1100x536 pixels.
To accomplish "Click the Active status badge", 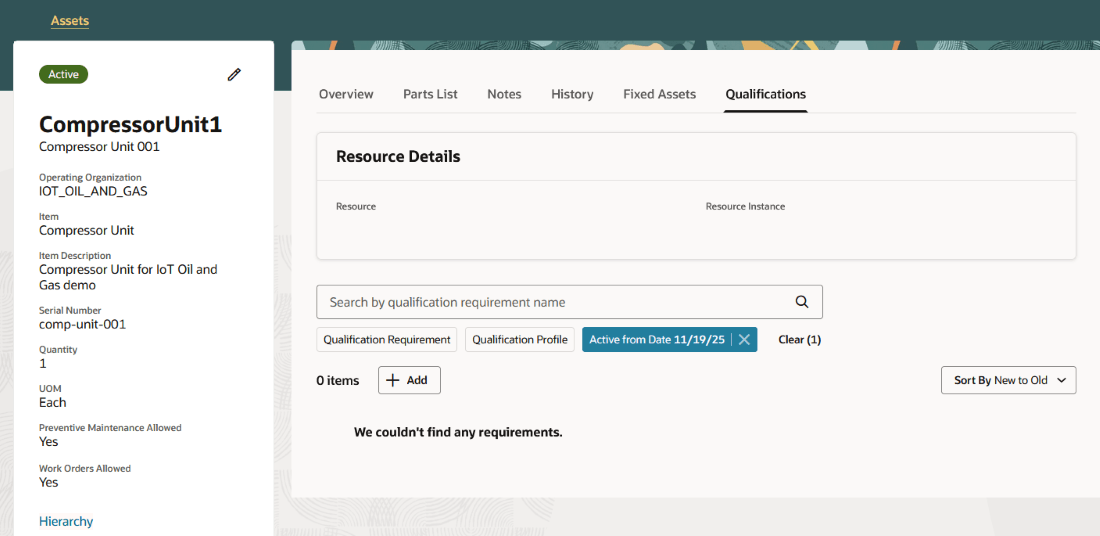I will coord(64,74).
